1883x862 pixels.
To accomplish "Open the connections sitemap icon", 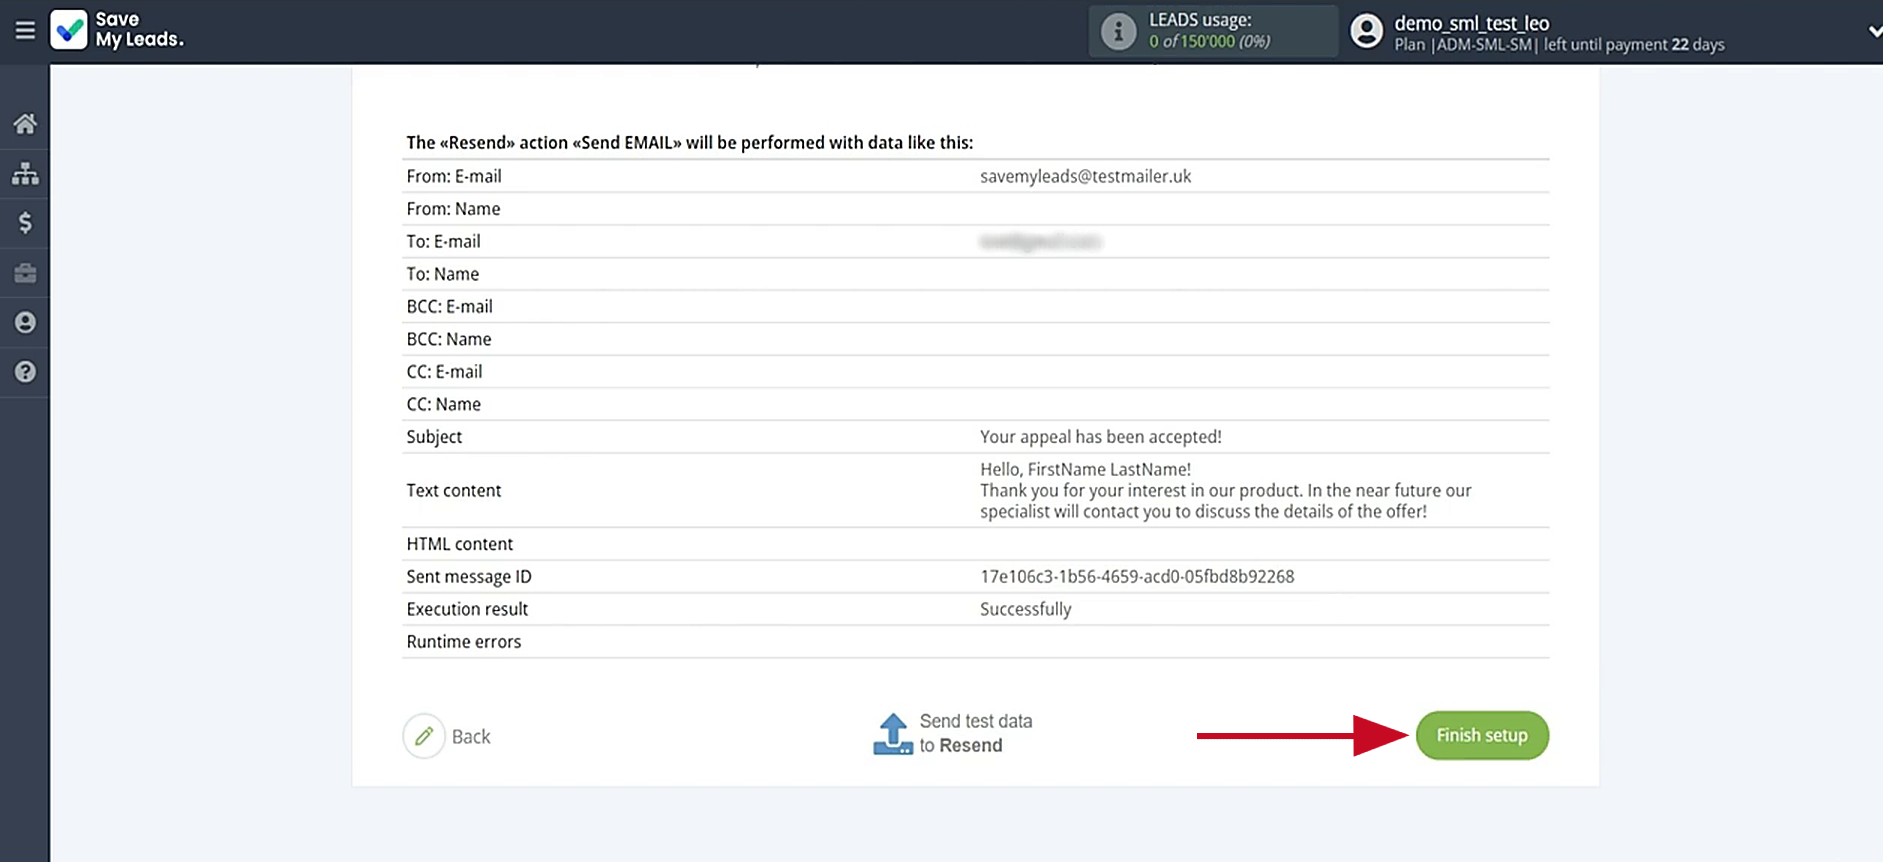I will [25, 174].
